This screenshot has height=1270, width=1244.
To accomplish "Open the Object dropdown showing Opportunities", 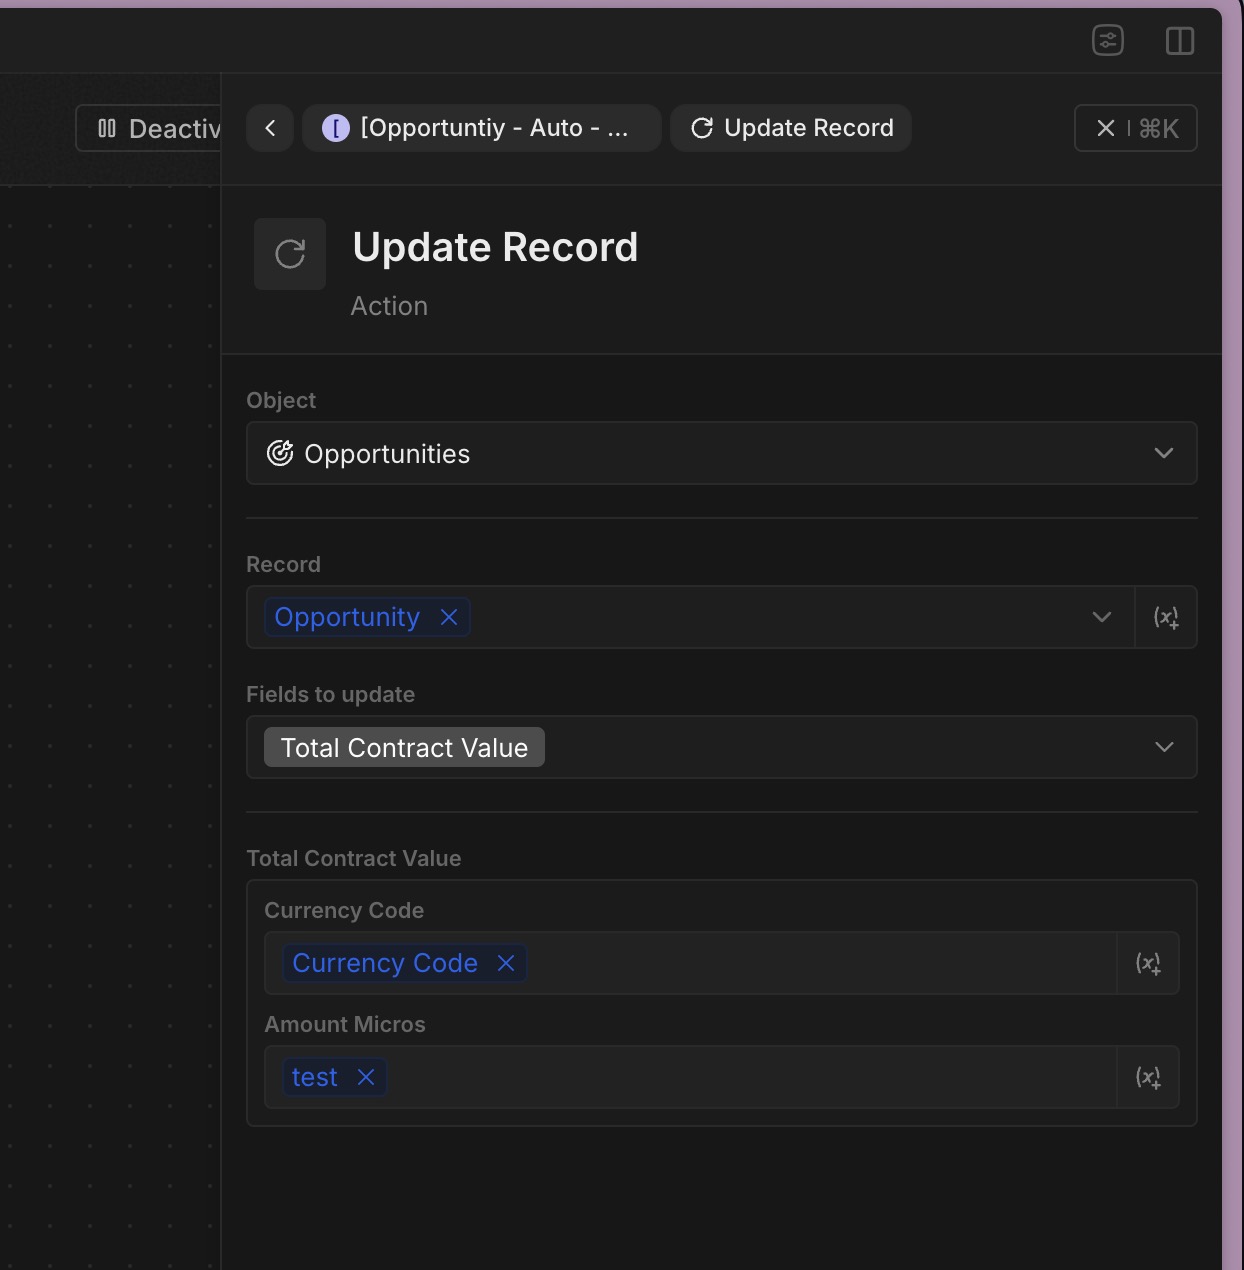I will 721,453.
